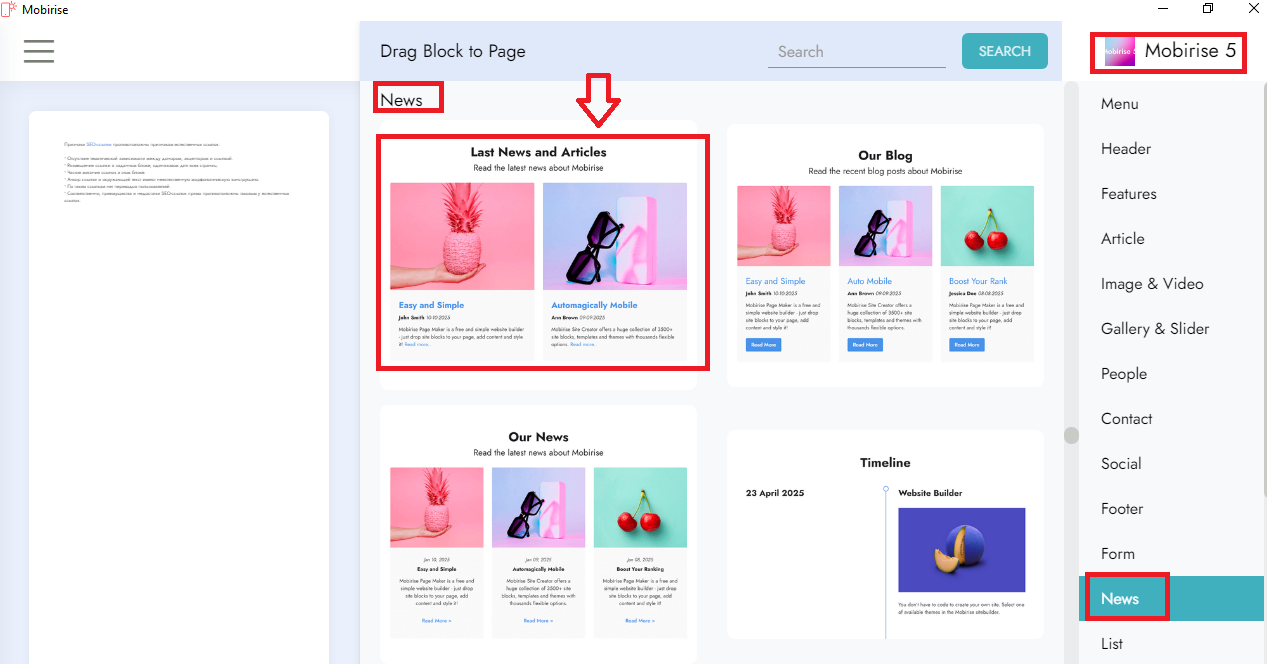Click the SEARCH button
This screenshot has height=664, width=1267.
tap(1005, 51)
